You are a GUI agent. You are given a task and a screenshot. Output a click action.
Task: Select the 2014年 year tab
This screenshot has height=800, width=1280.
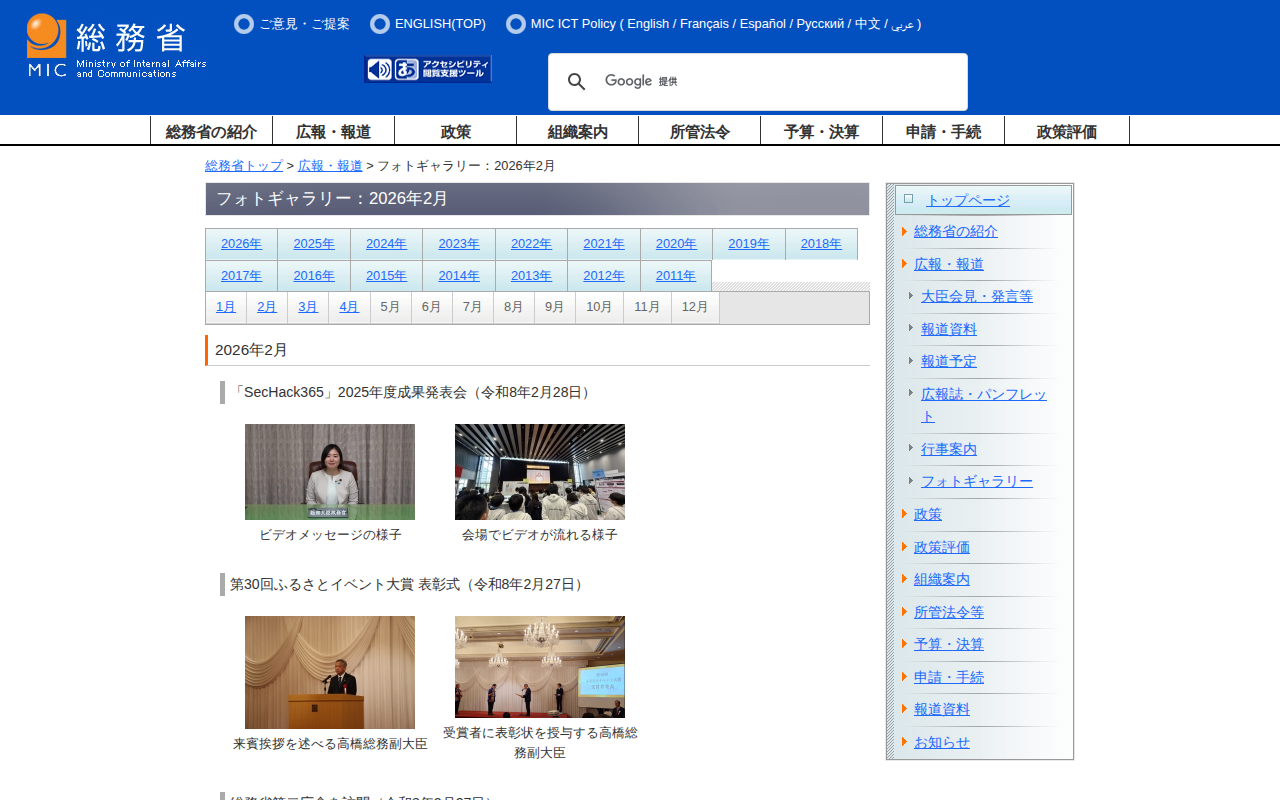459,276
